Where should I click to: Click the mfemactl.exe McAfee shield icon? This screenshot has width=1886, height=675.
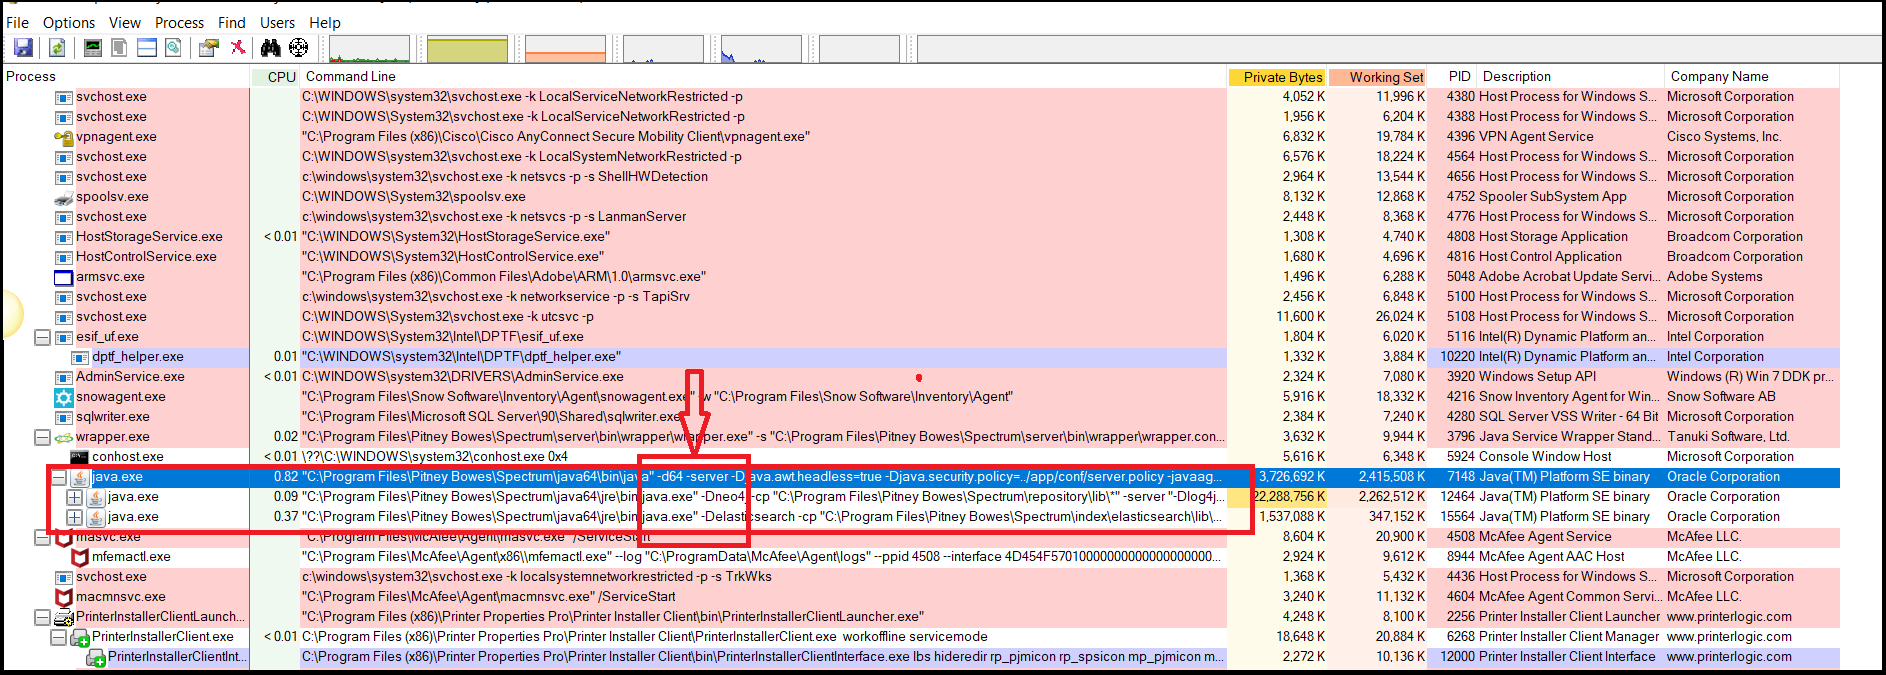[x=80, y=557]
